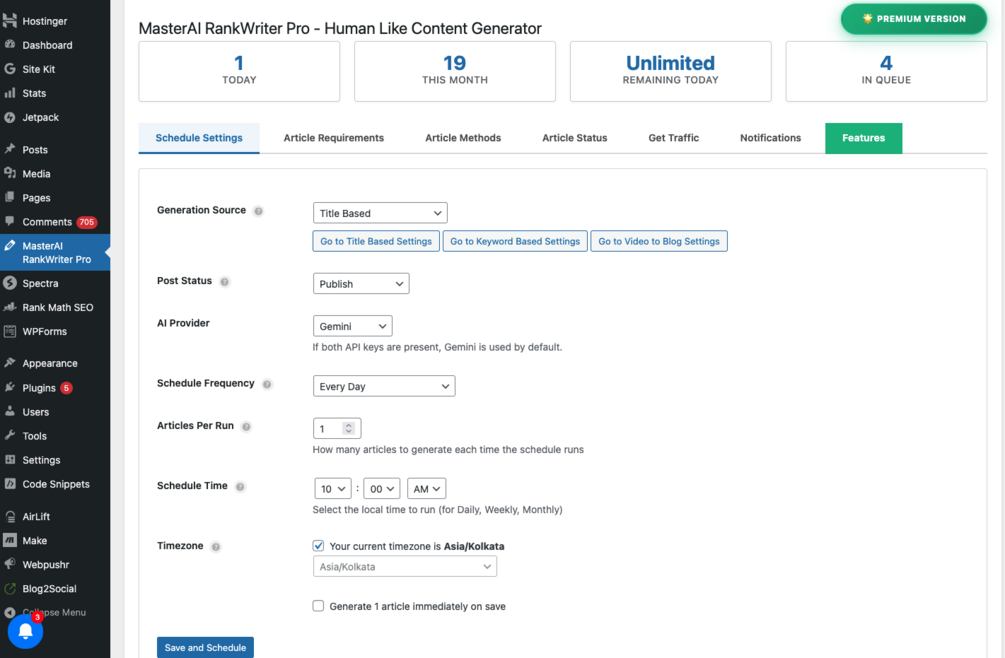This screenshot has height=658, width=1005.
Task: Open the Generation Source dropdown
Action: pyautogui.click(x=380, y=213)
